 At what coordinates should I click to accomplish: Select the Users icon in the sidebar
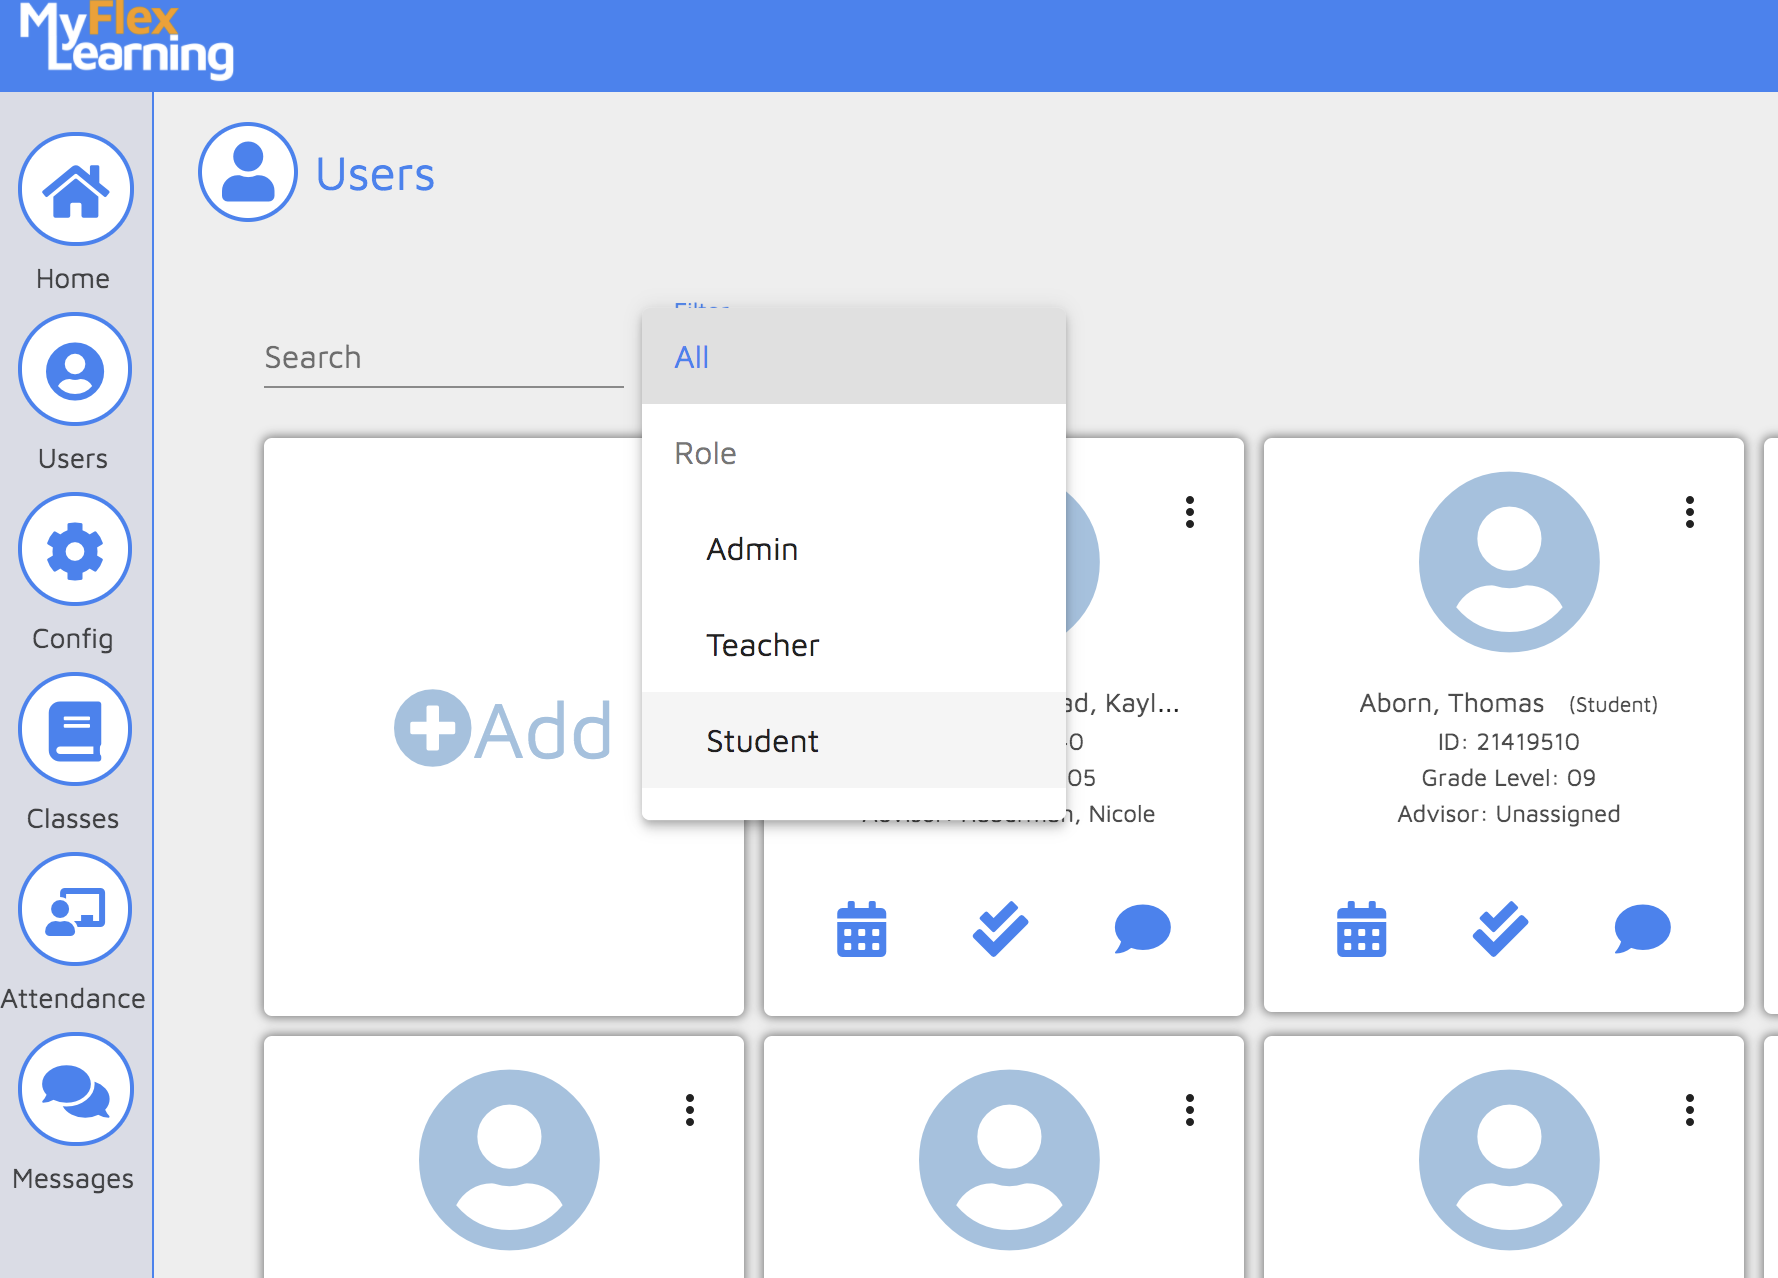[x=74, y=370]
